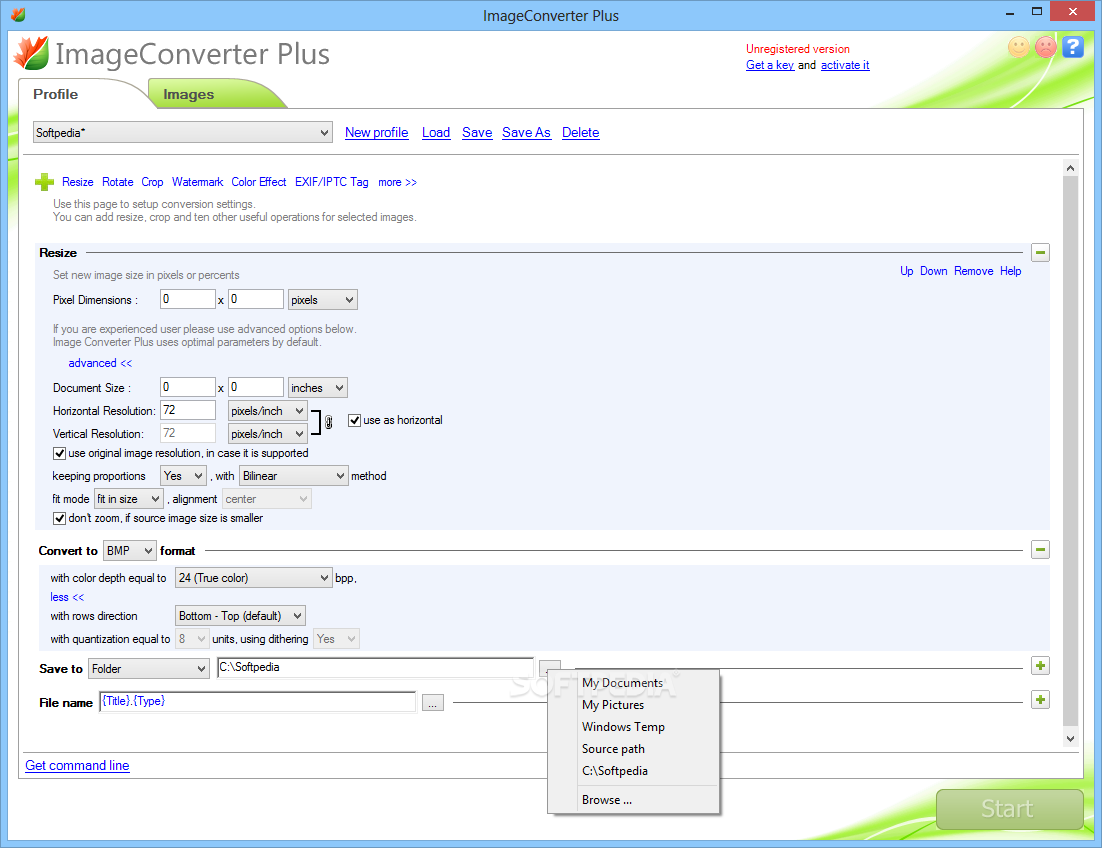Click the Save profile link
This screenshot has height=848, width=1102.
tap(477, 132)
